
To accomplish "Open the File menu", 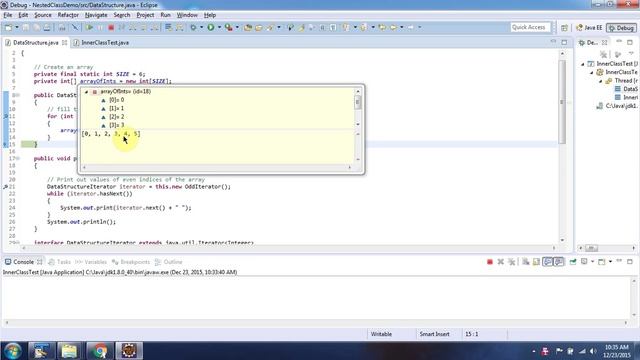I will [x=8, y=15].
